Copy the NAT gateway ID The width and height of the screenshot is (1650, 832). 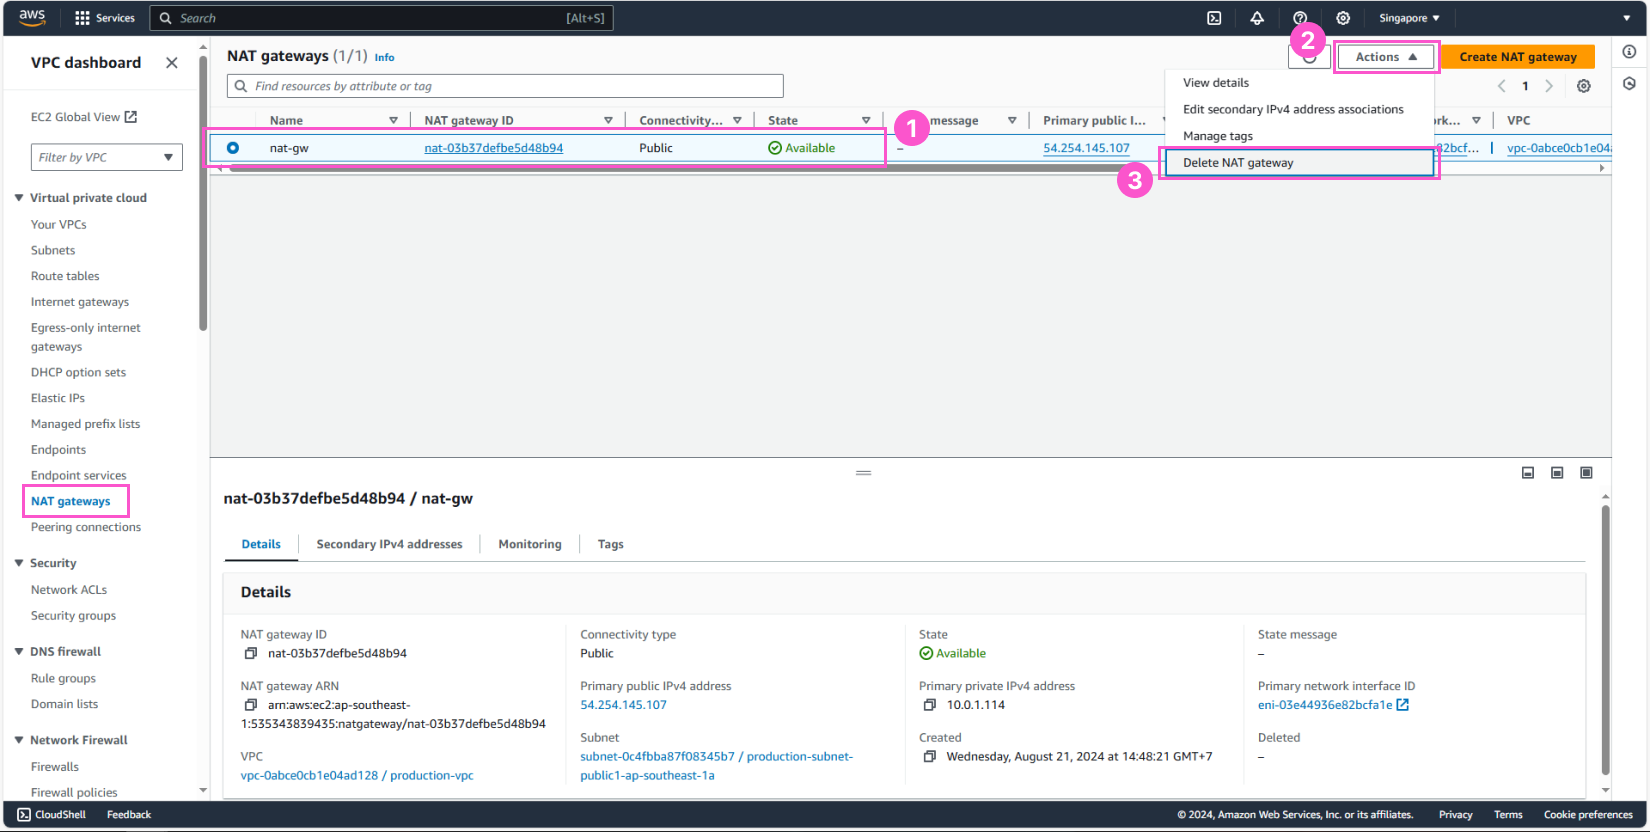(251, 653)
